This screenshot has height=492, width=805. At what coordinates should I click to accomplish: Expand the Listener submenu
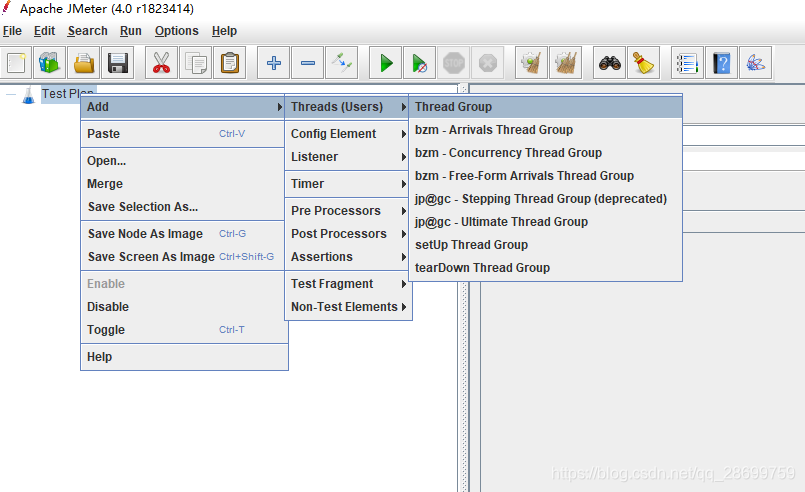[347, 157]
